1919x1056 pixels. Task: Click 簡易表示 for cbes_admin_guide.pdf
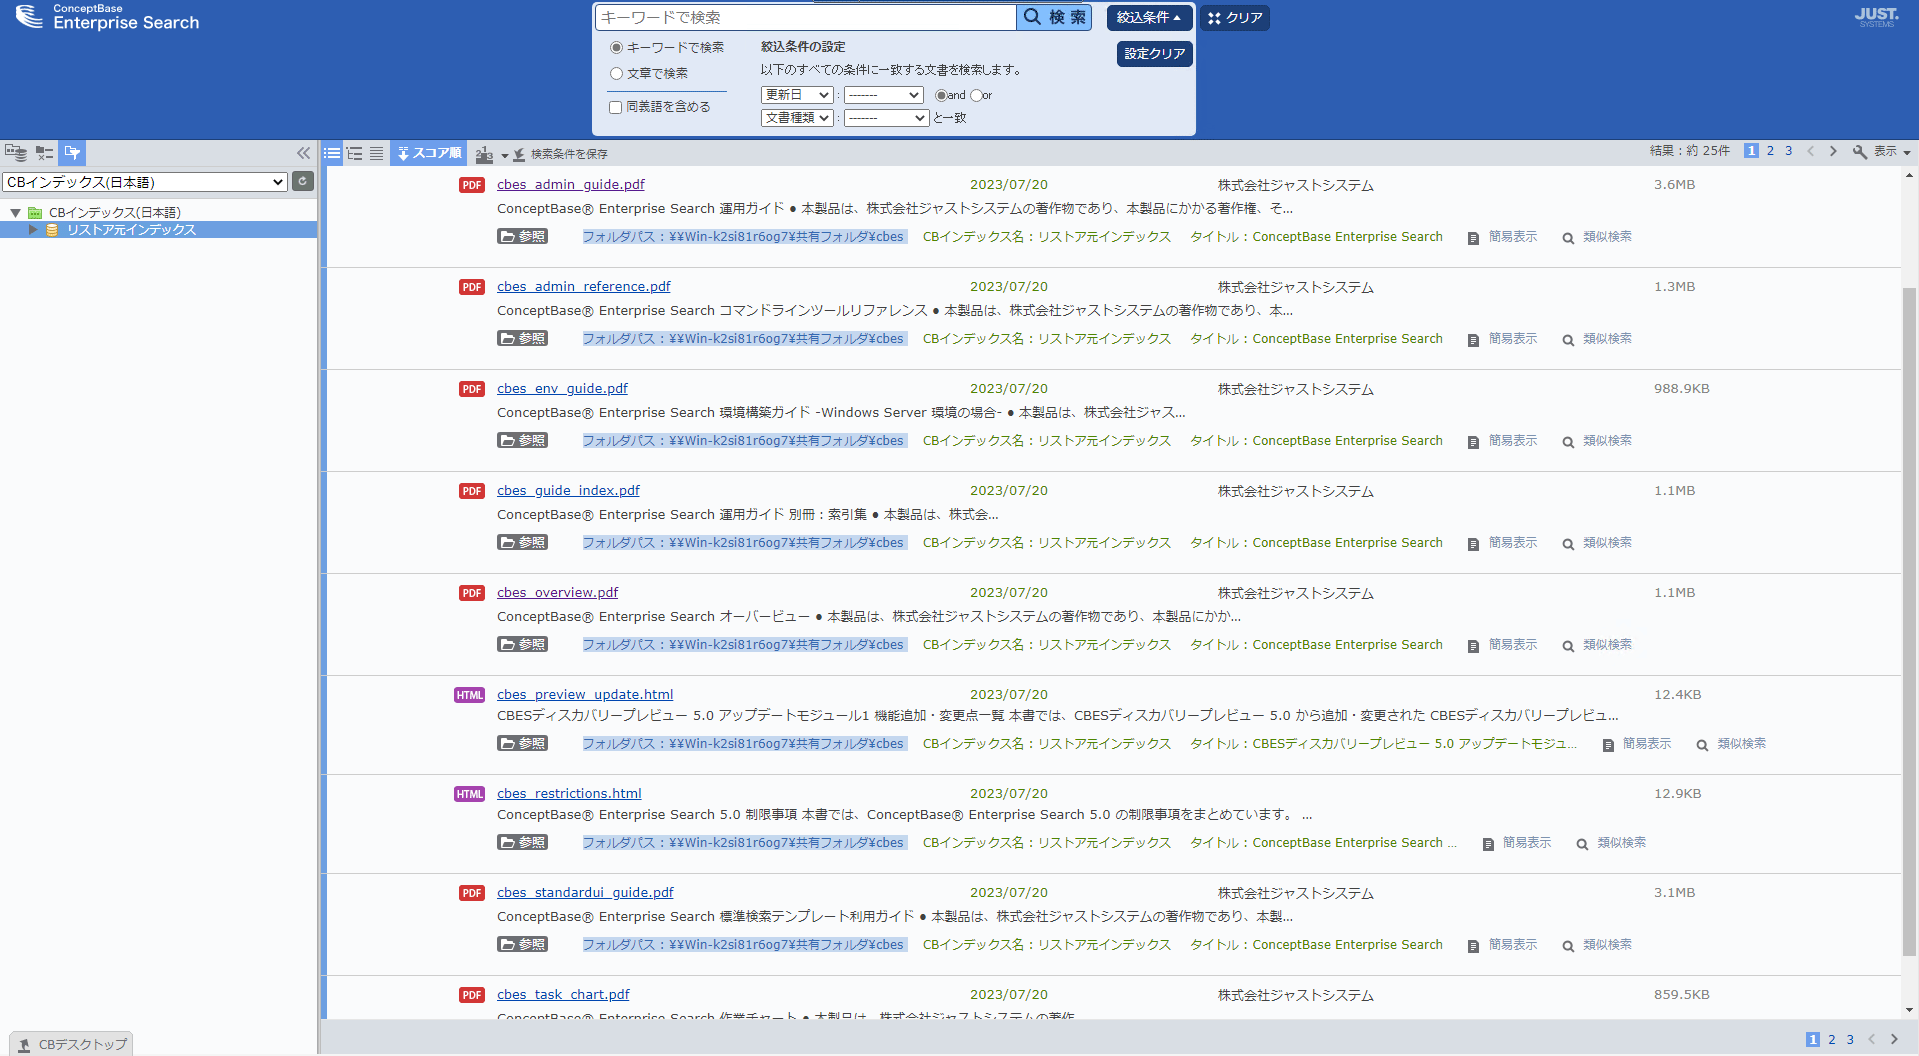1503,237
